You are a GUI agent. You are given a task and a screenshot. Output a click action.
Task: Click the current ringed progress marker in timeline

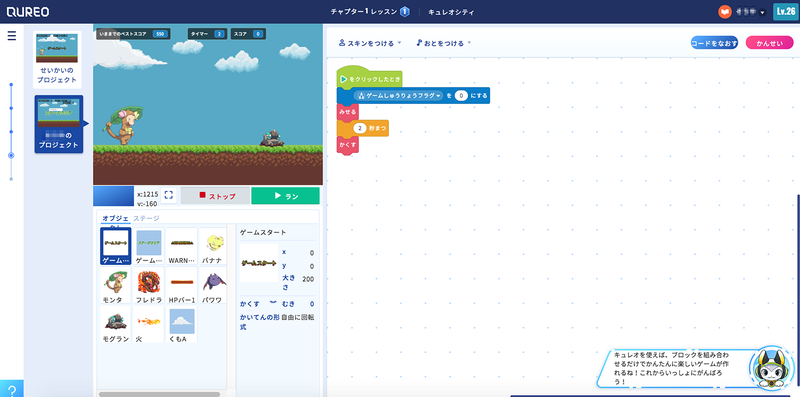(x=11, y=155)
